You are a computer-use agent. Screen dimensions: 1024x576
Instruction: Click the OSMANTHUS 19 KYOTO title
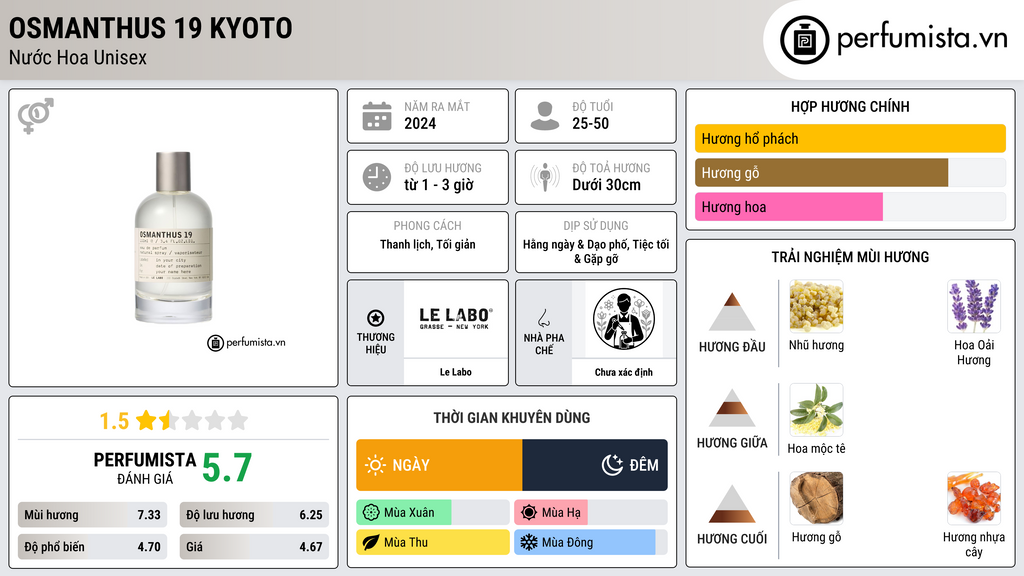pos(151,28)
